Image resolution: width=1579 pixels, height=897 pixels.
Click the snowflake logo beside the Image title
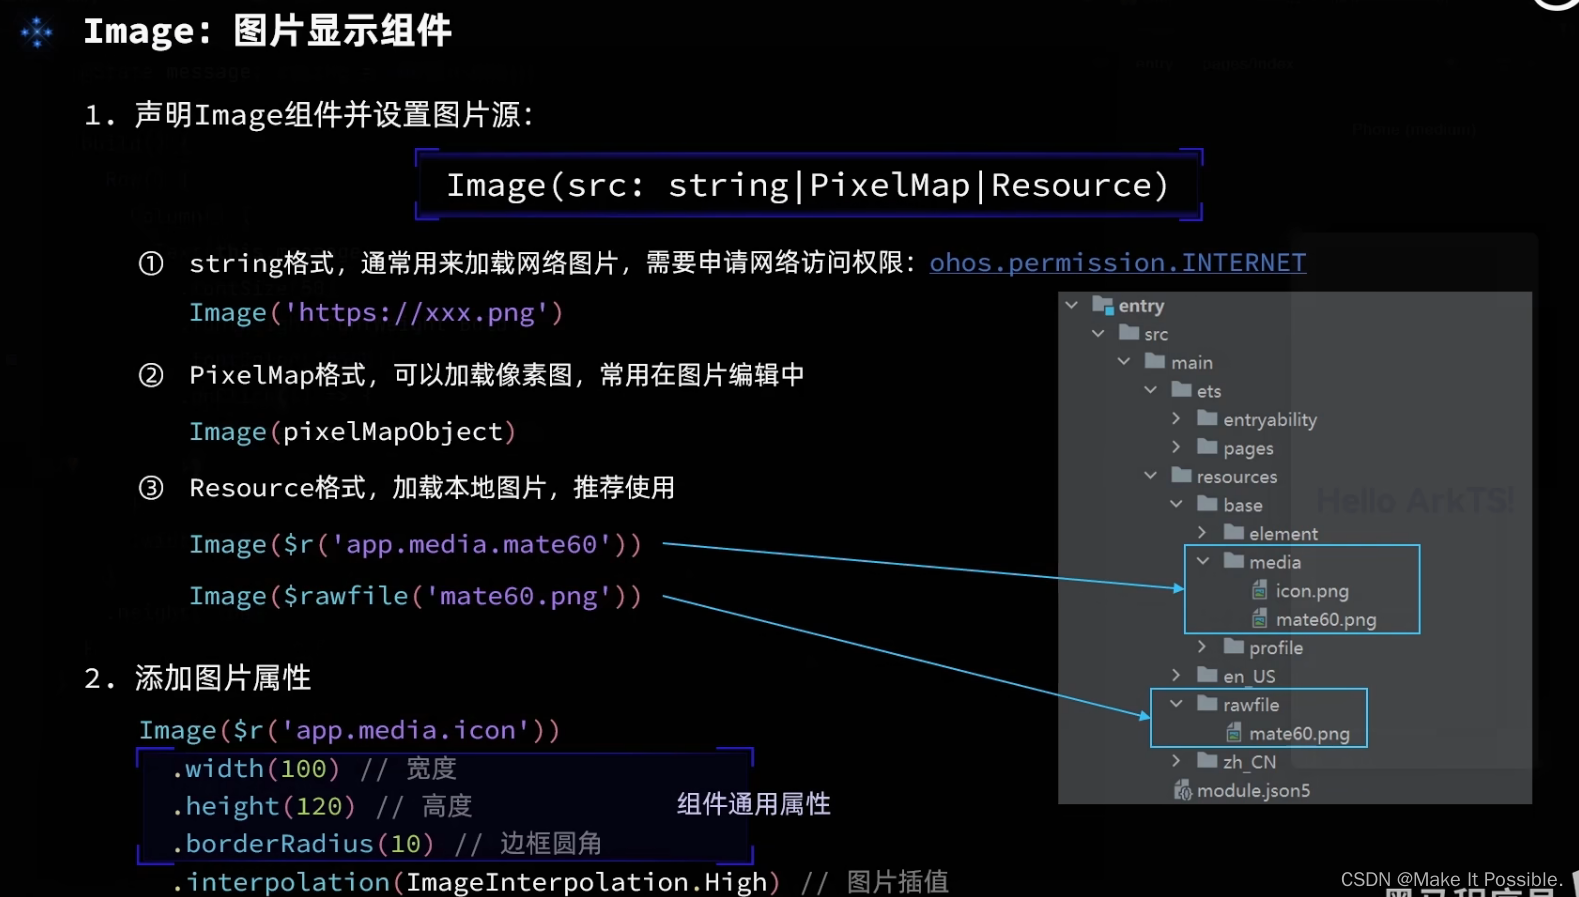[x=37, y=33]
